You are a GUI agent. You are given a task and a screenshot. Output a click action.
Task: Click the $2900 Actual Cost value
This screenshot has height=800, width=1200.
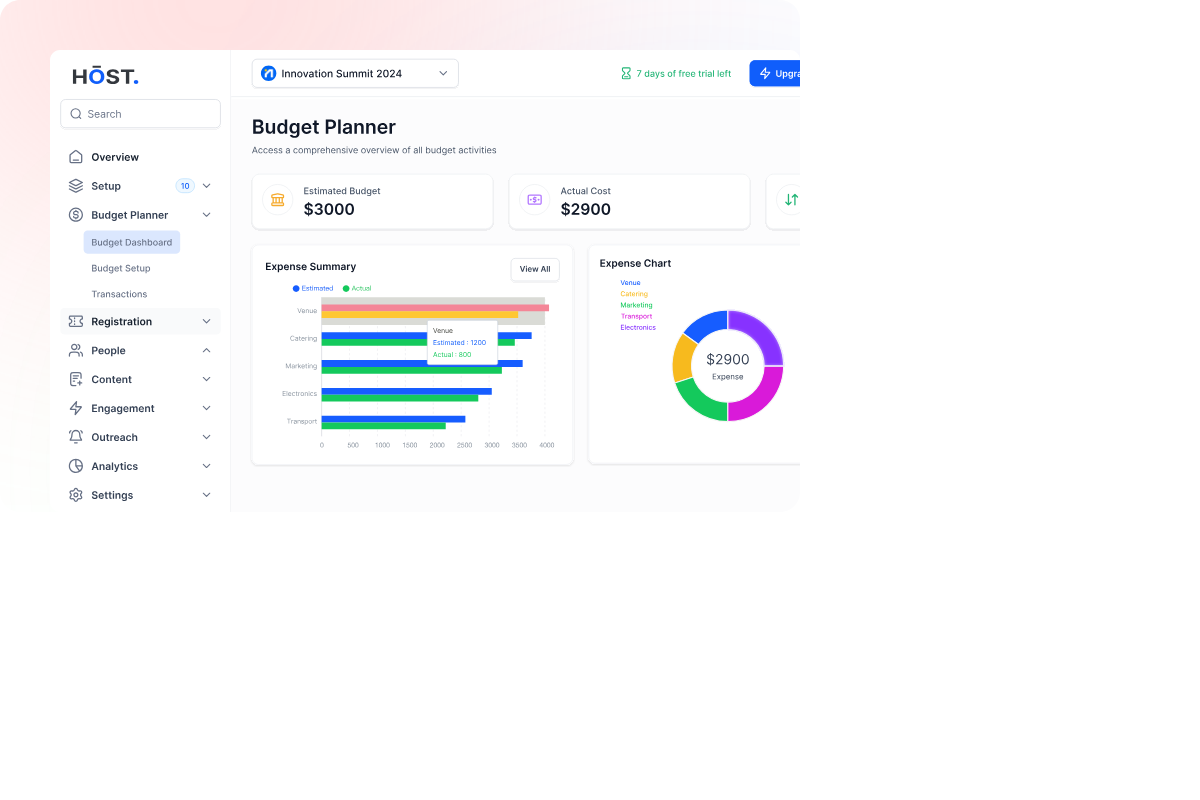[x=586, y=210]
